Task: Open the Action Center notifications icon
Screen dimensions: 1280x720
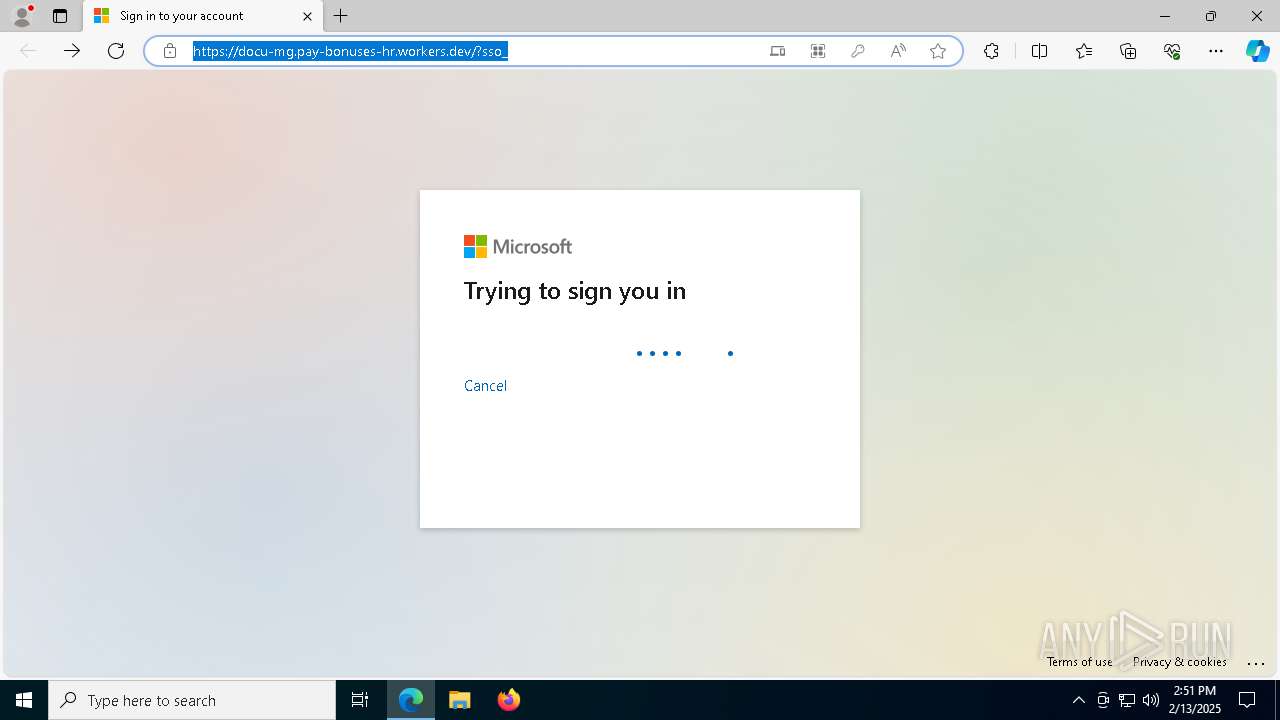Action: tap(1247, 700)
